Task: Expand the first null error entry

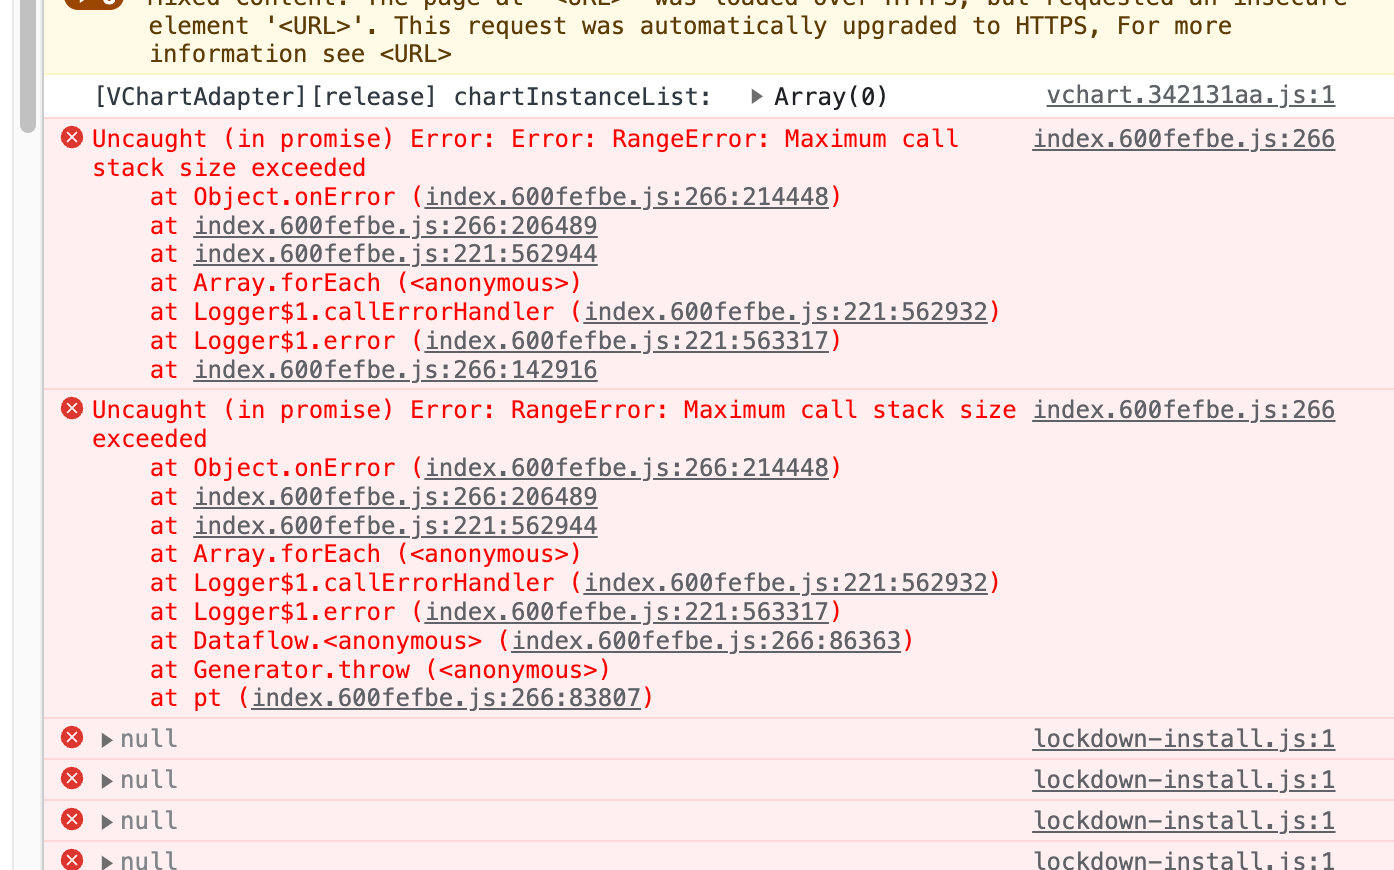Action: tap(106, 738)
